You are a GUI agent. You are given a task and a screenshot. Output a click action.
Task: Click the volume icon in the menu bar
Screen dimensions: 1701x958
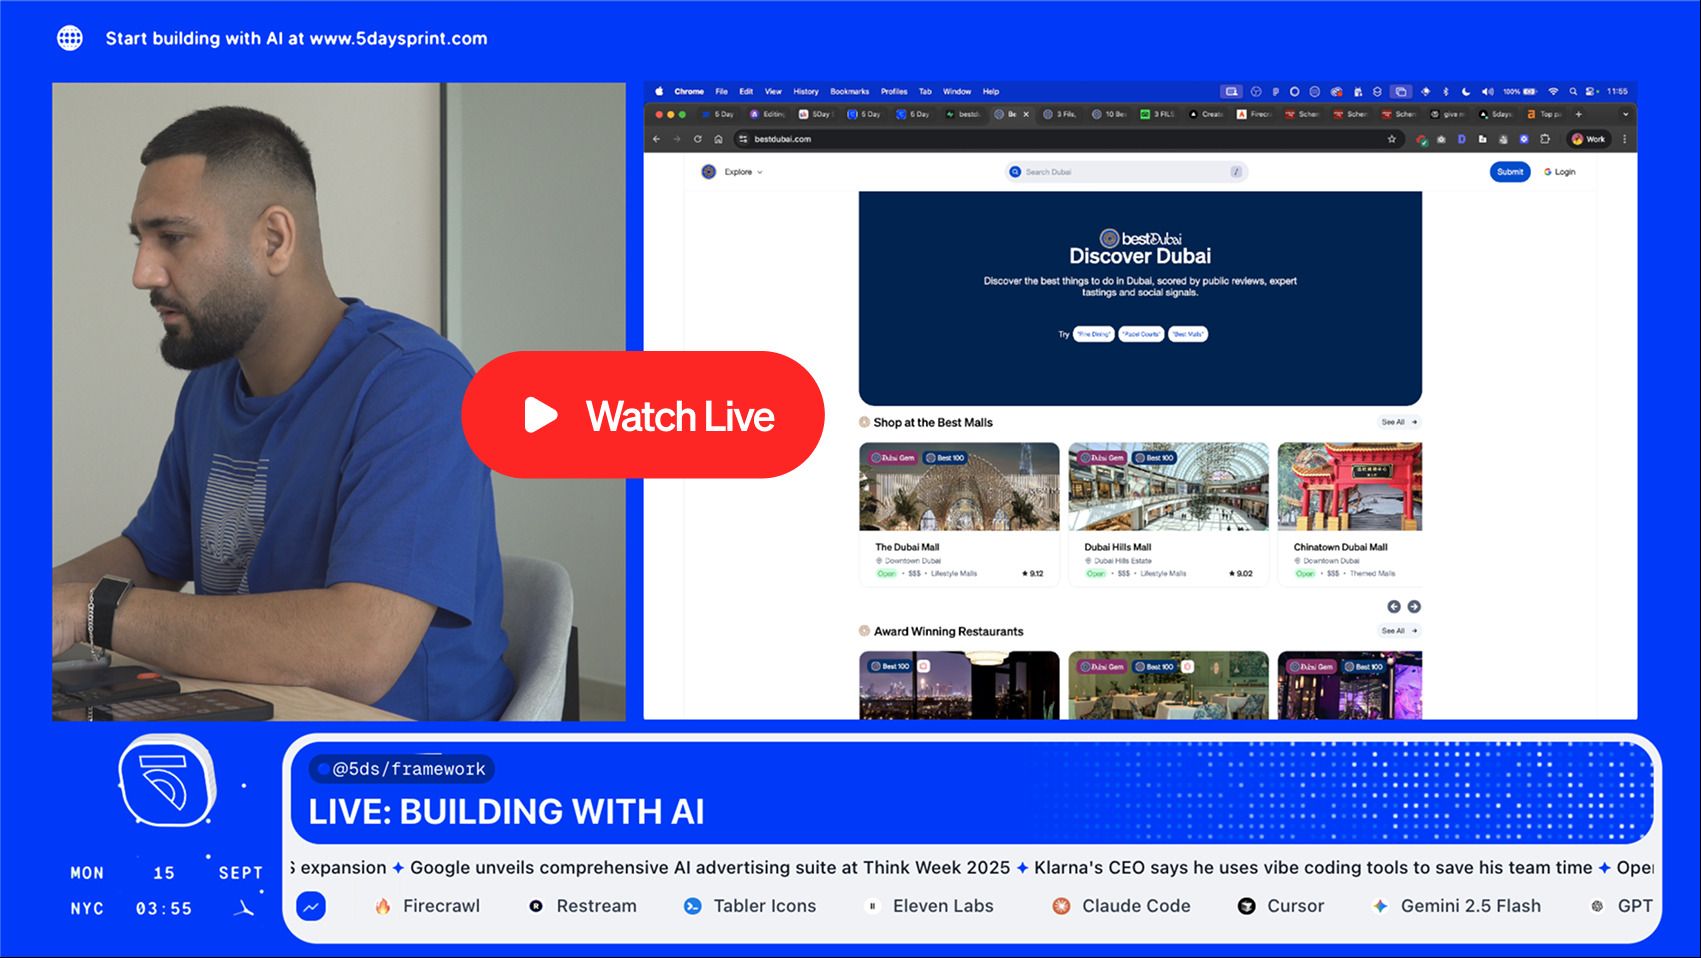coord(1487,91)
